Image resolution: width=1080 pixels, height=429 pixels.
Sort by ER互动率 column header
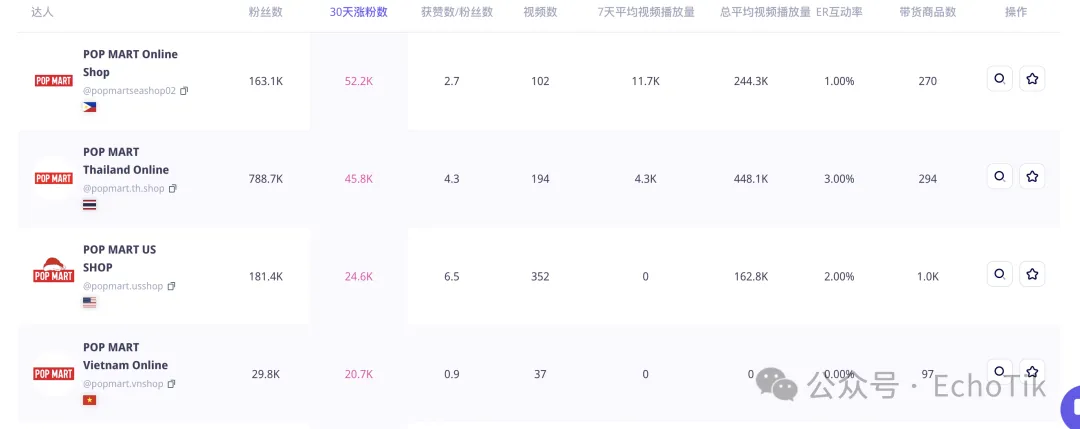click(839, 12)
